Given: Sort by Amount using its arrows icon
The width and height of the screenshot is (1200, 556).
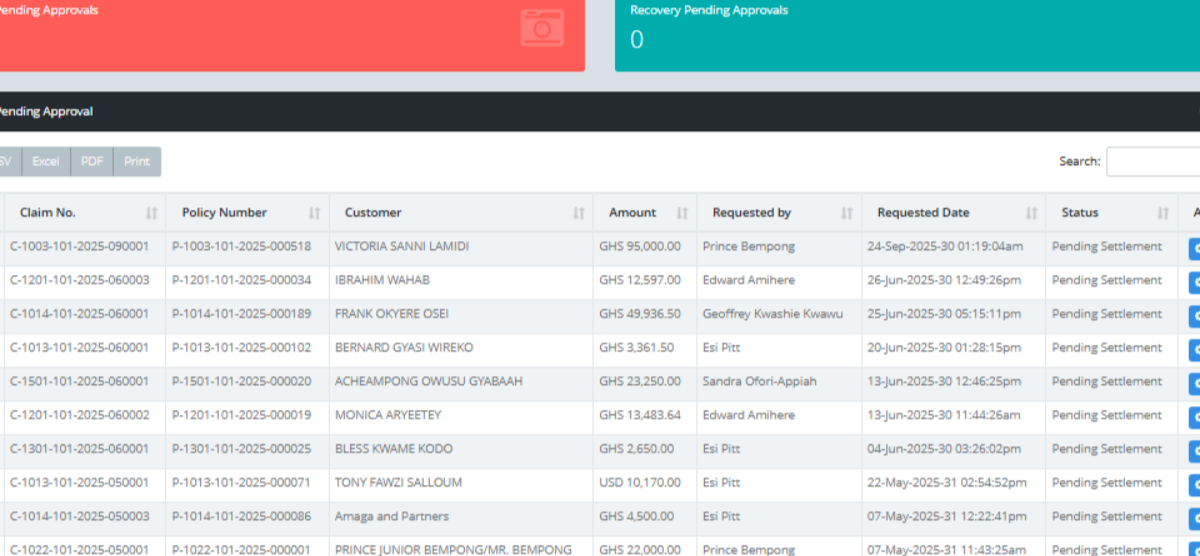Looking at the screenshot, I should click(x=682, y=213).
